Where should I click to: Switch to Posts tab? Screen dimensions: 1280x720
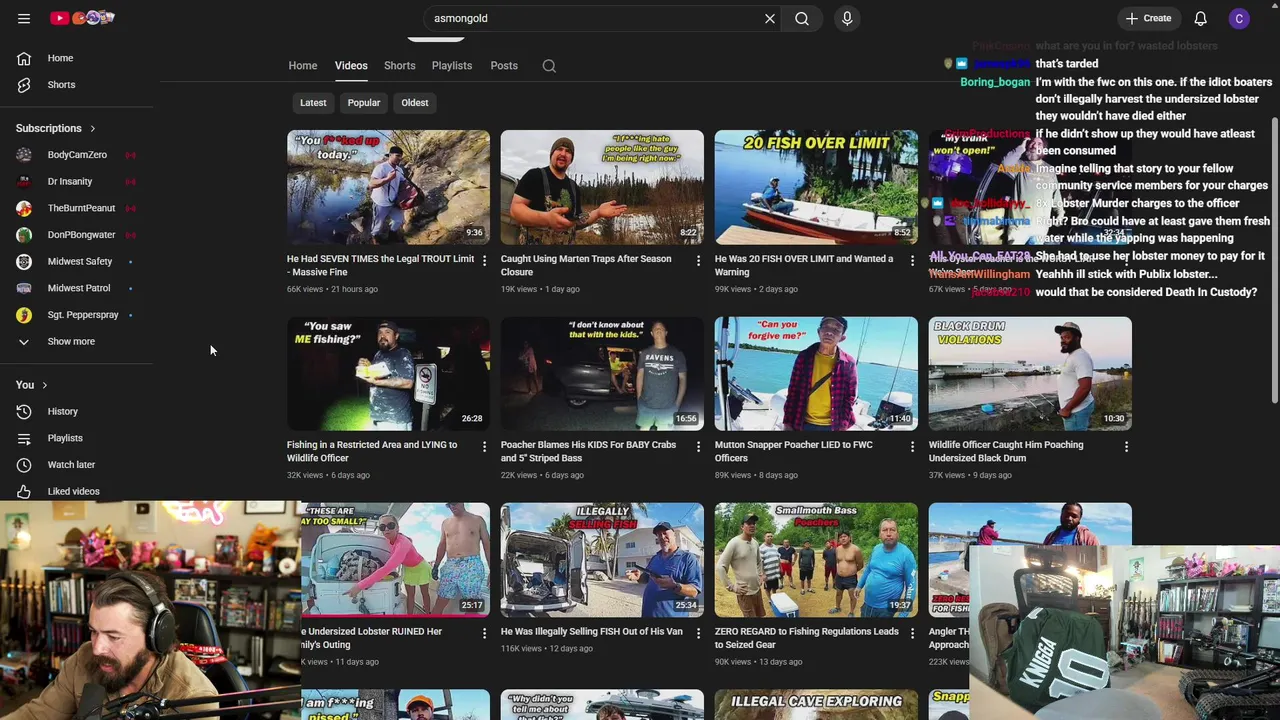coord(504,66)
